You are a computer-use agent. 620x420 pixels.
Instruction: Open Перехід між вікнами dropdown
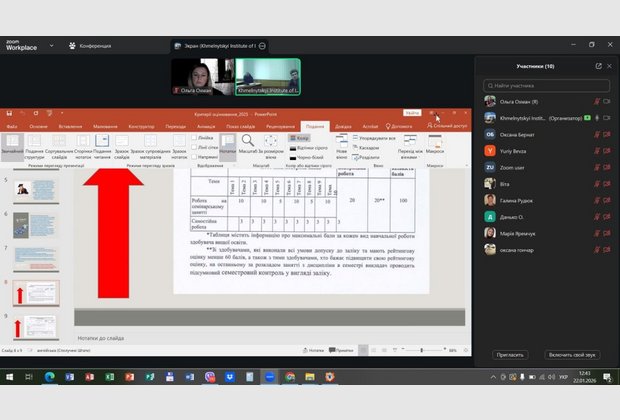click(x=410, y=147)
